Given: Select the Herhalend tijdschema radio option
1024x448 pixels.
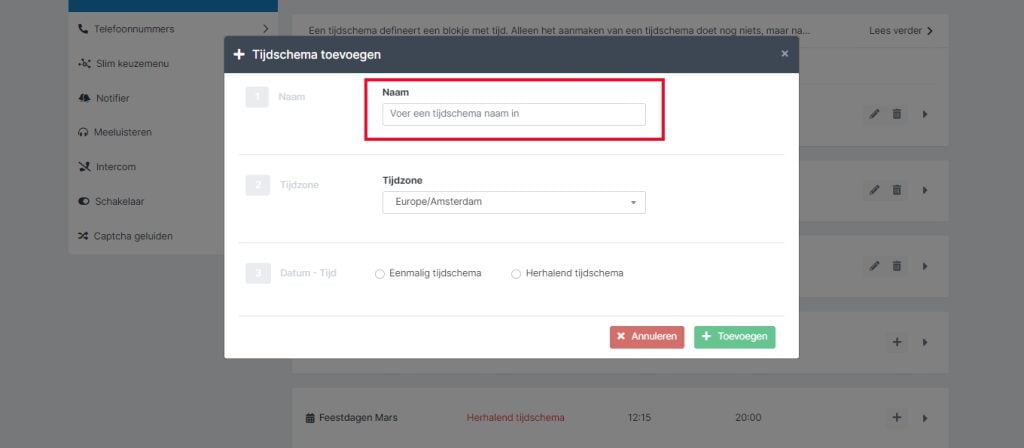Looking at the screenshot, I should click(x=516, y=274).
